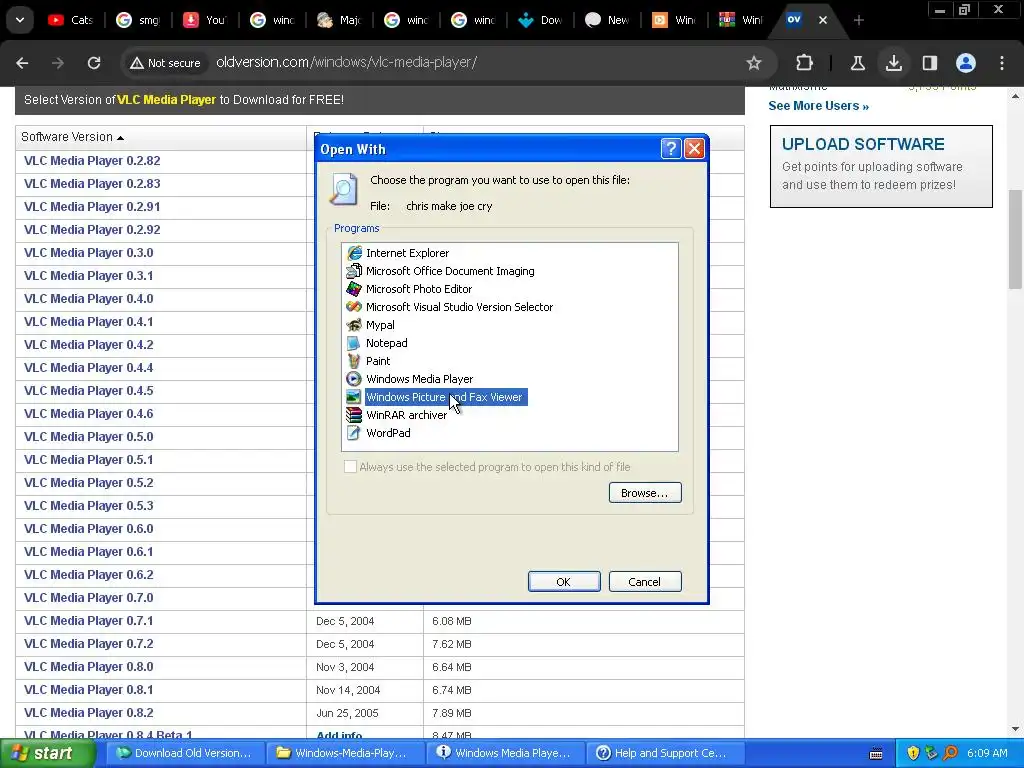
Task: Open Windows-Media-Play folder taskbar item
Action: (x=344, y=754)
